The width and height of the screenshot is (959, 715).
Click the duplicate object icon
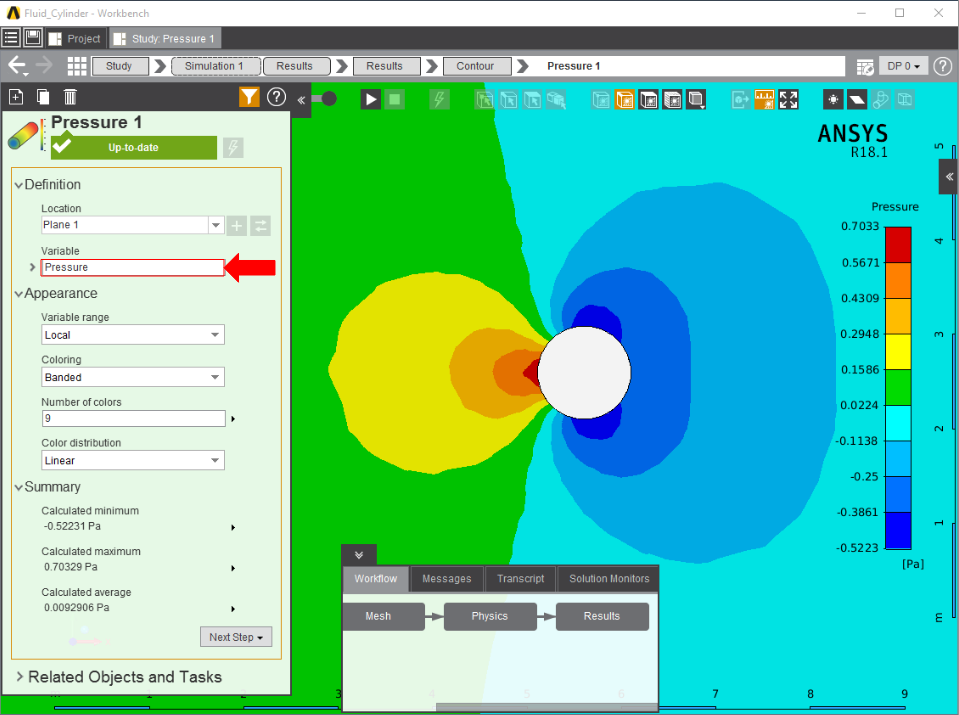[x=43, y=97]
